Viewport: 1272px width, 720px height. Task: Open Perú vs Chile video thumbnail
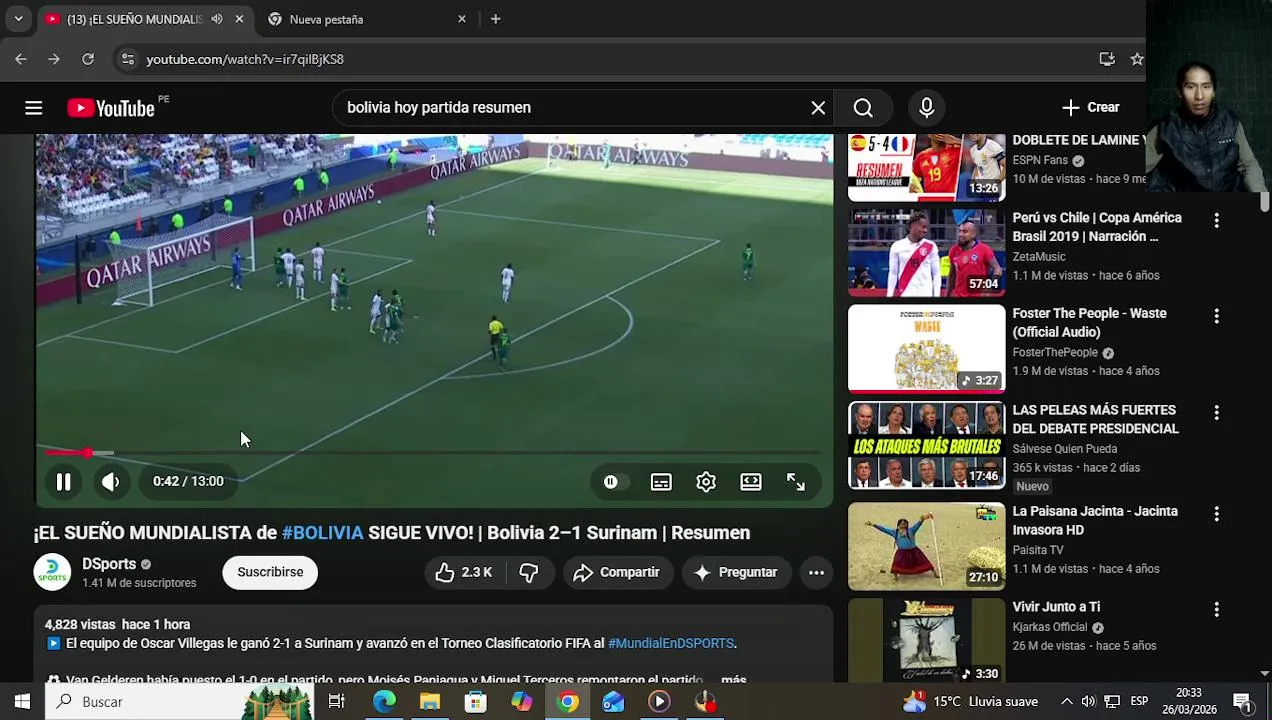926,252
